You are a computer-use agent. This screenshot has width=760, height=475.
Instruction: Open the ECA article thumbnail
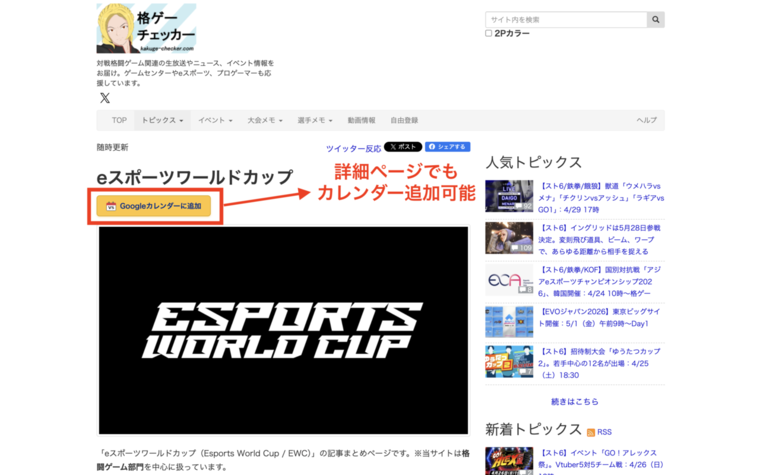509,280
